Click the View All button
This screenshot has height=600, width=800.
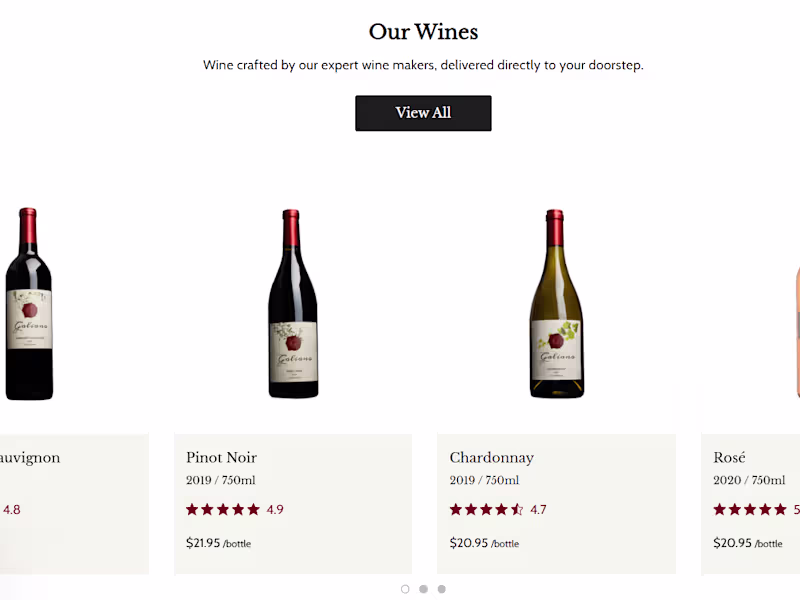(x=423, y=113)
